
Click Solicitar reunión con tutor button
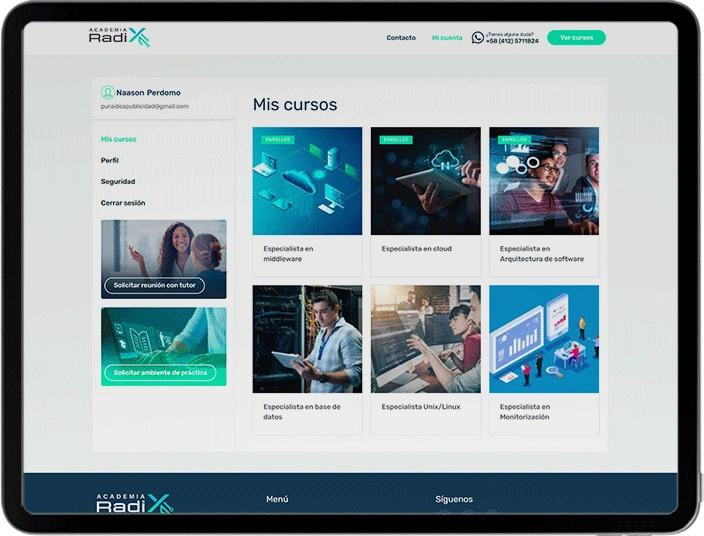[x=154, y=286]
